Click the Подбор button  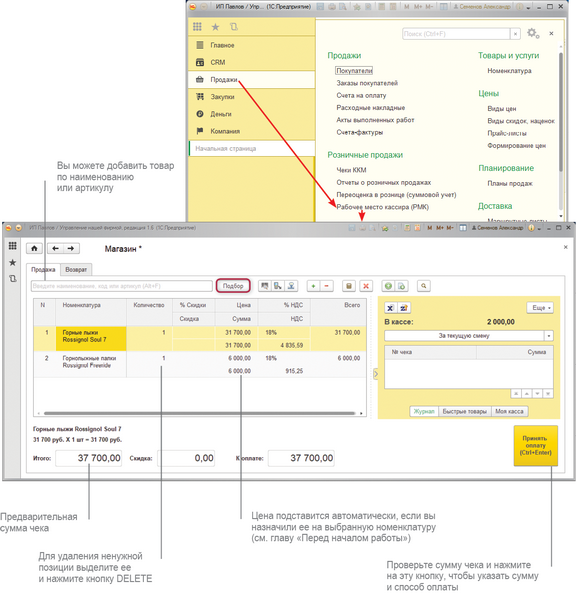click(x=233, y=286)
